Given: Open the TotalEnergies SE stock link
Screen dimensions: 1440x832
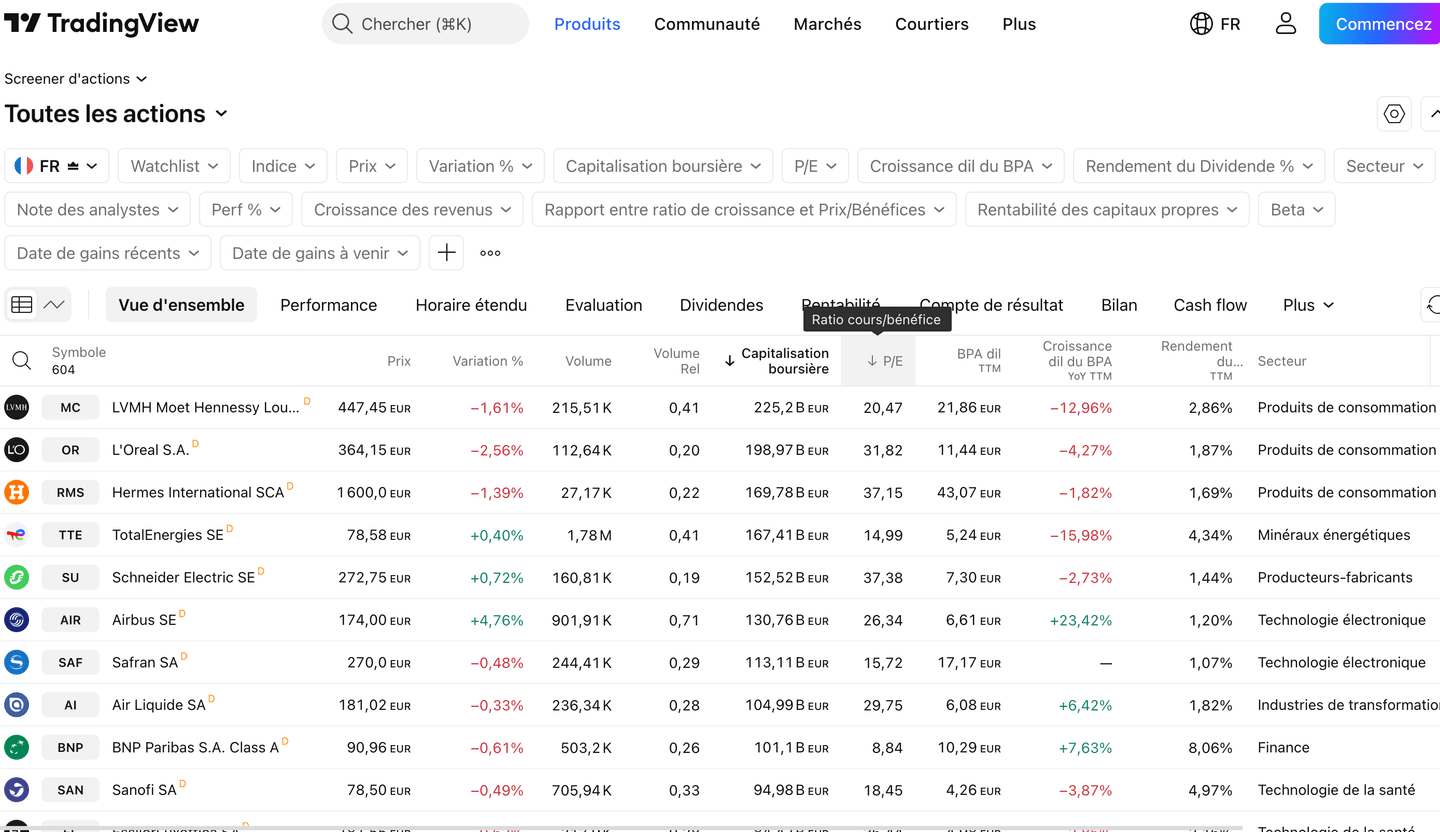Looking at the screenshot, I should click(x=168, y=535).
